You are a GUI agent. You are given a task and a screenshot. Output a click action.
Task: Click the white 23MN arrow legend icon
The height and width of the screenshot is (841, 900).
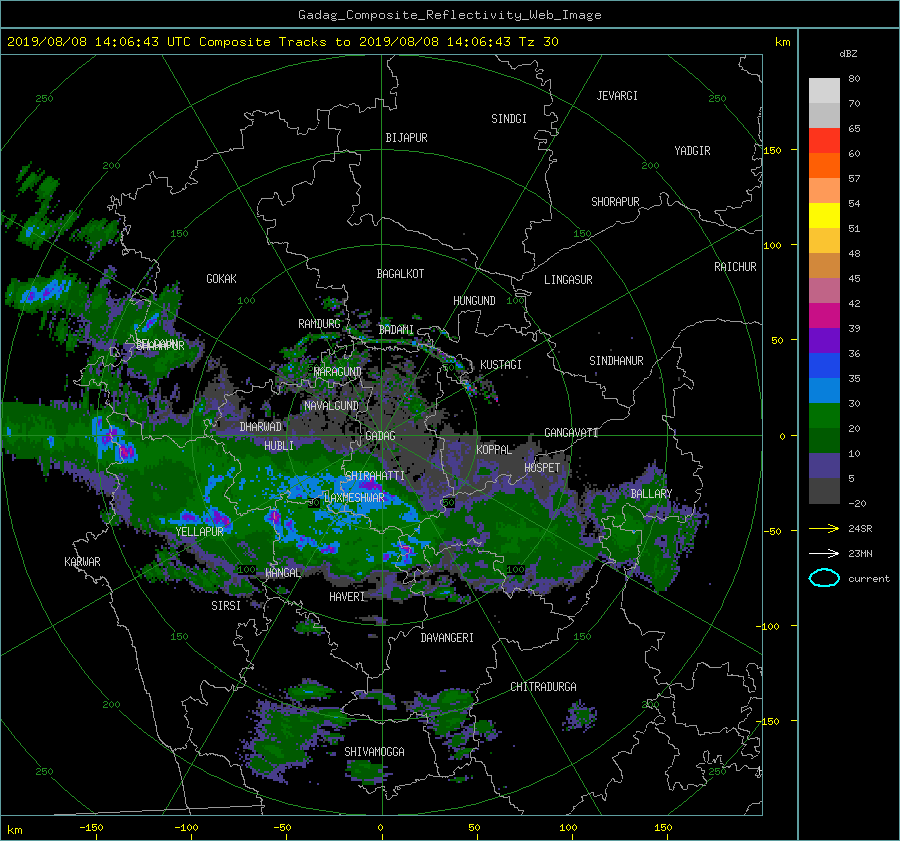824,553
